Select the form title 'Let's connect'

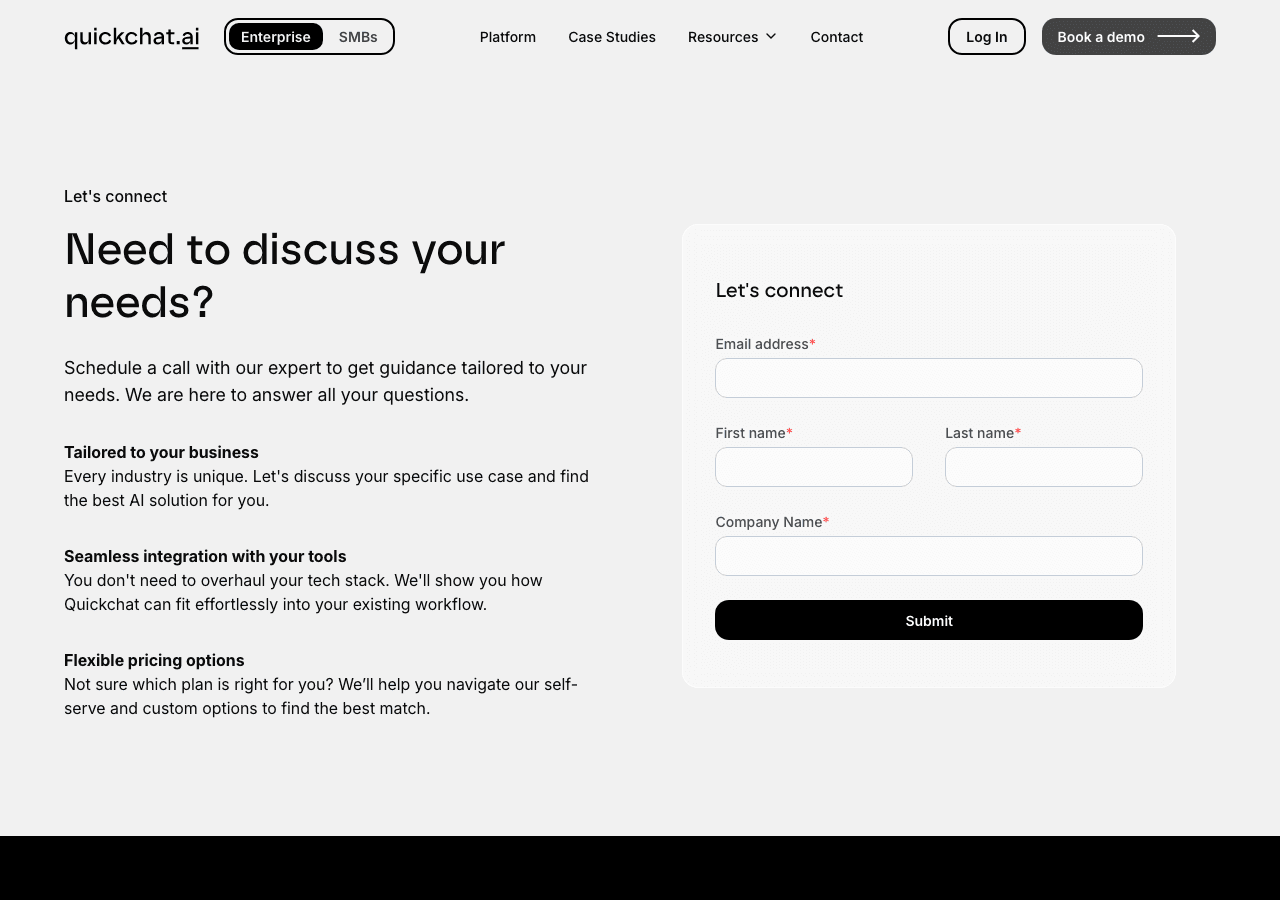[x=779, y=290]
